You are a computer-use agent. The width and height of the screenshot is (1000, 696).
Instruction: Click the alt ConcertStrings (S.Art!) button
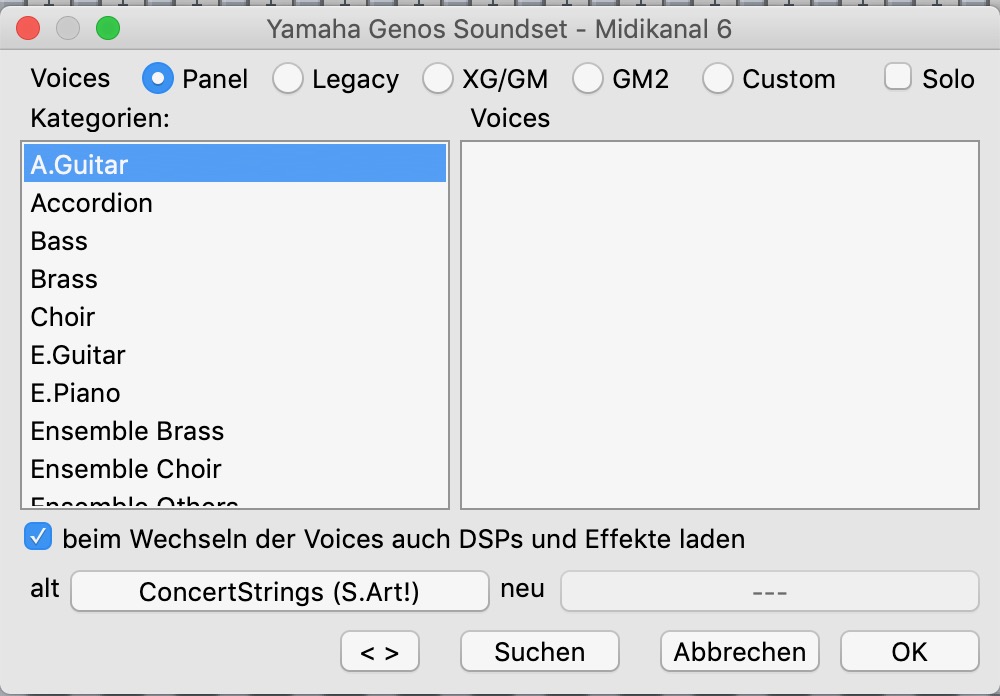click(x=279, y=591)
